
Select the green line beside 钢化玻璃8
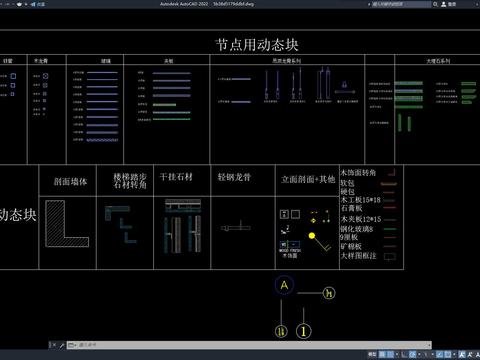coord(390,229)
